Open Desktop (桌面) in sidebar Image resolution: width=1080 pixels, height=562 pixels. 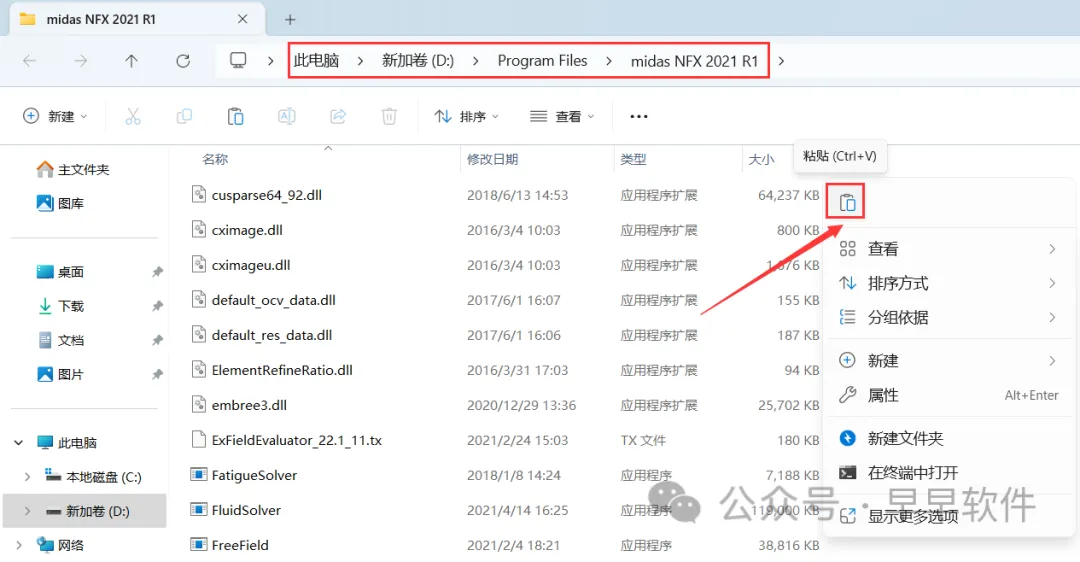tap(60, 272)
